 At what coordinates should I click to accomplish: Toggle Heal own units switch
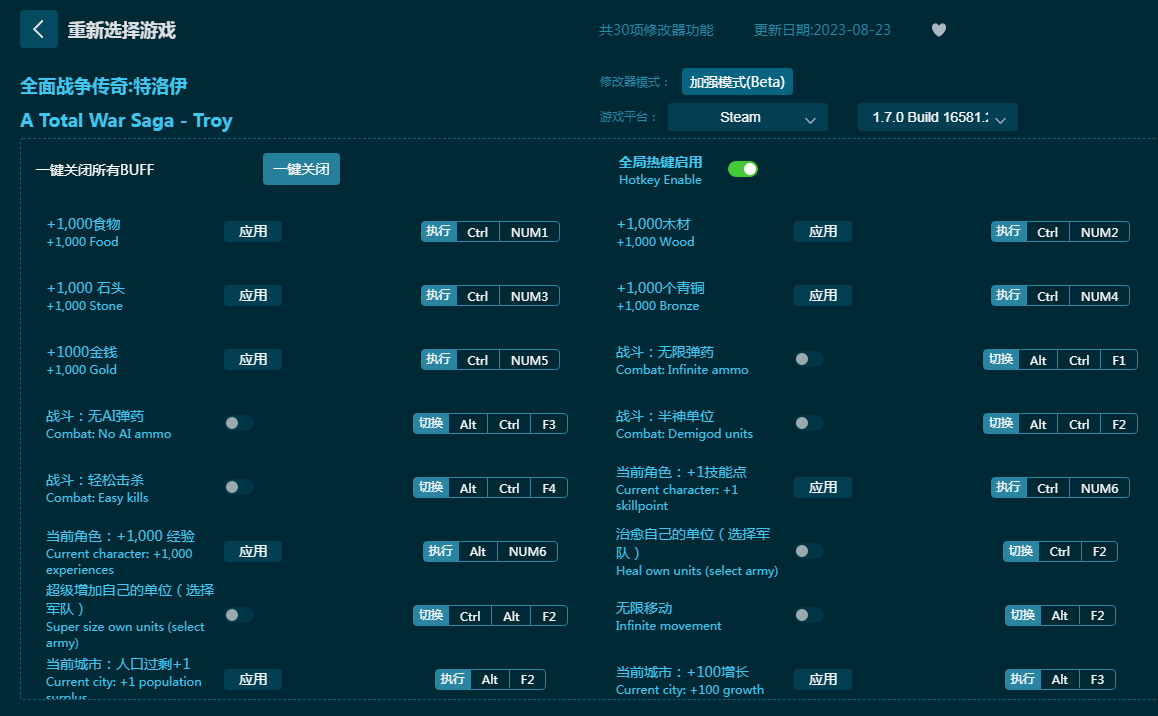coord(808,551)
